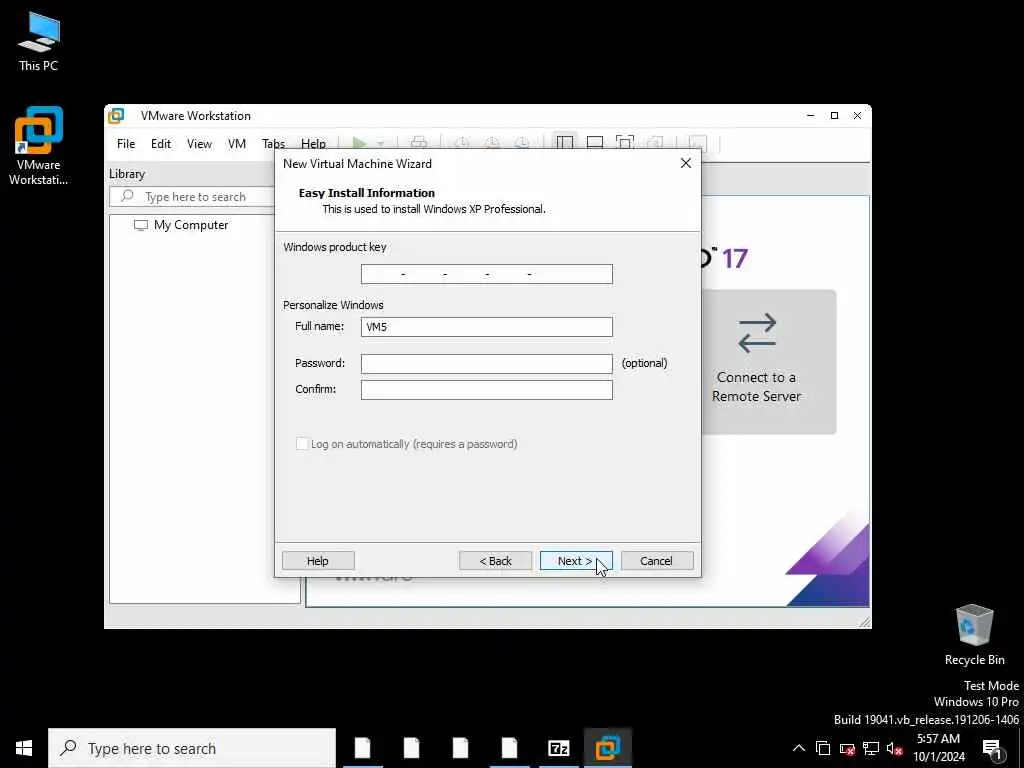1024x768 pixels.
Task: Click the full screen mode toolbar icon
Action: pos(625,143)
